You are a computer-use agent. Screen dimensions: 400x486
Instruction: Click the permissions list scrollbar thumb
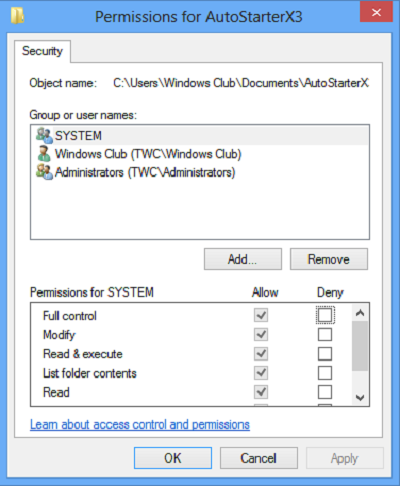tap(360, 346)
